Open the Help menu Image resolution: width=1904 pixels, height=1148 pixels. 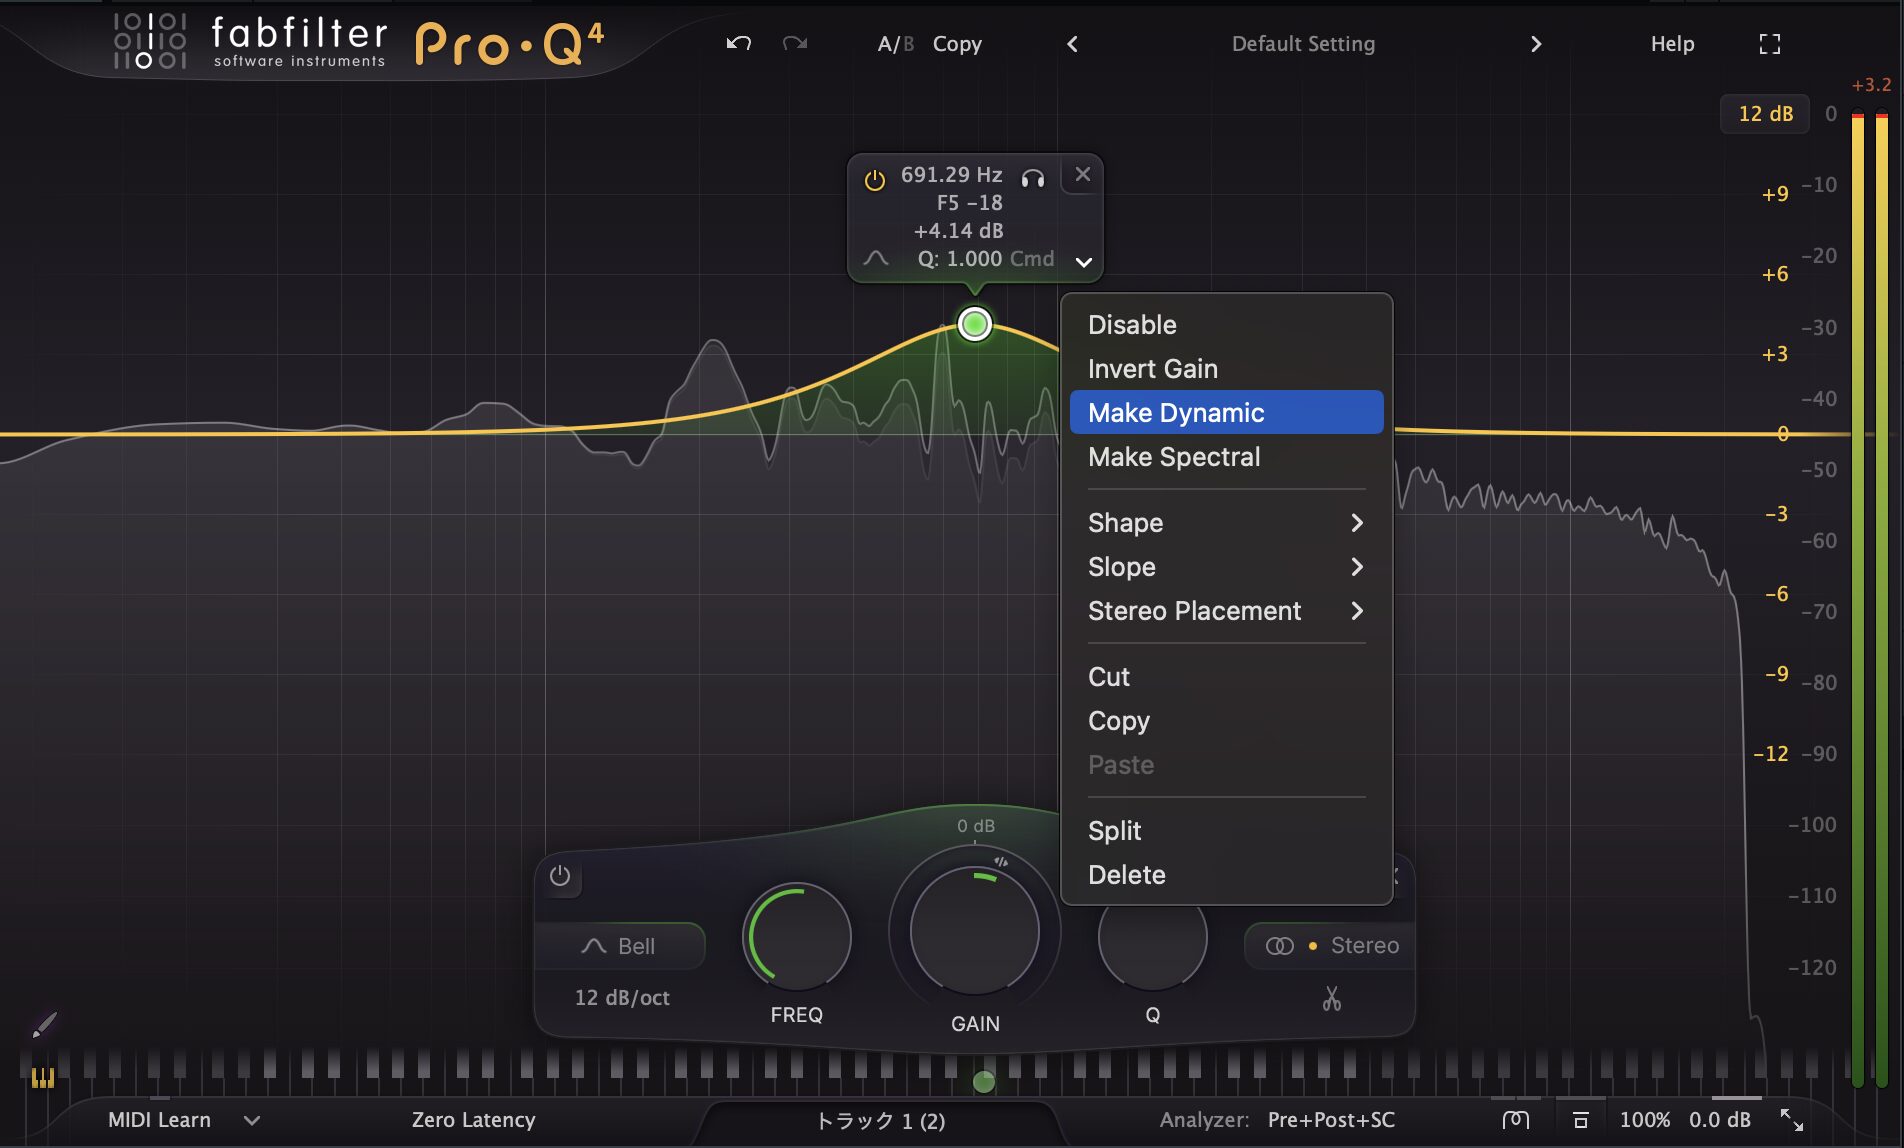click(1672, 44)
